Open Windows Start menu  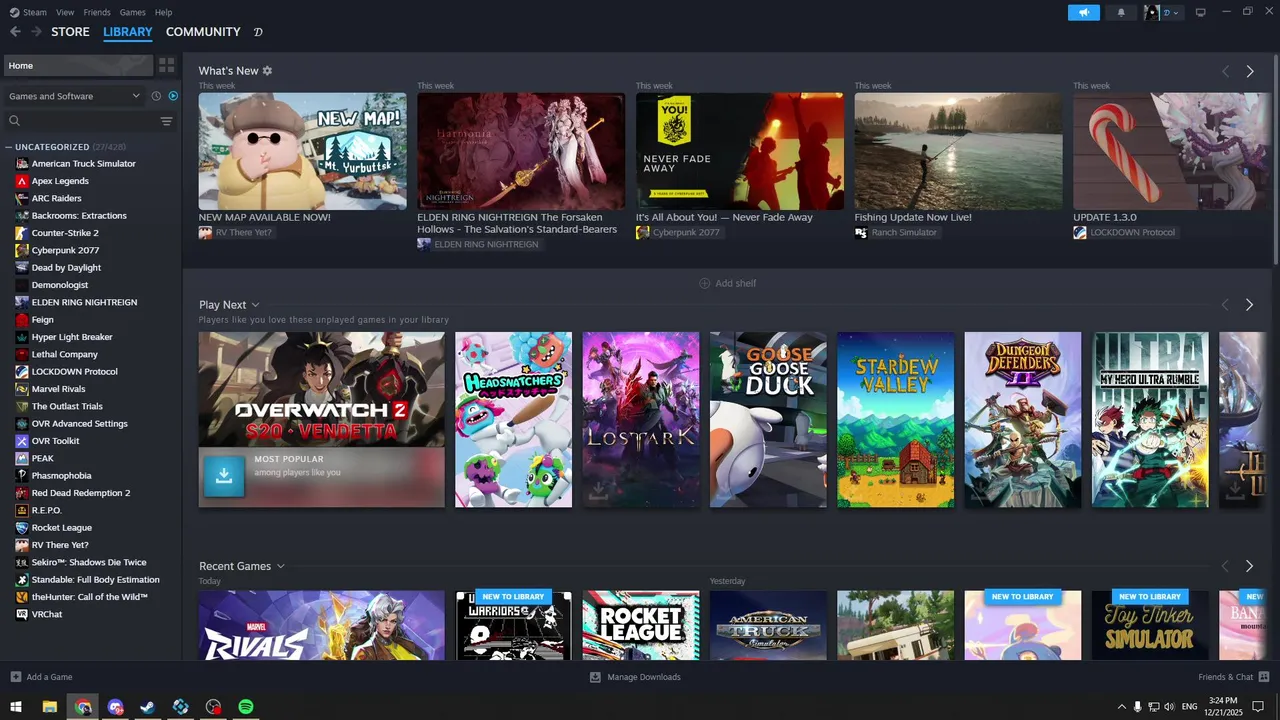point(16,707)
